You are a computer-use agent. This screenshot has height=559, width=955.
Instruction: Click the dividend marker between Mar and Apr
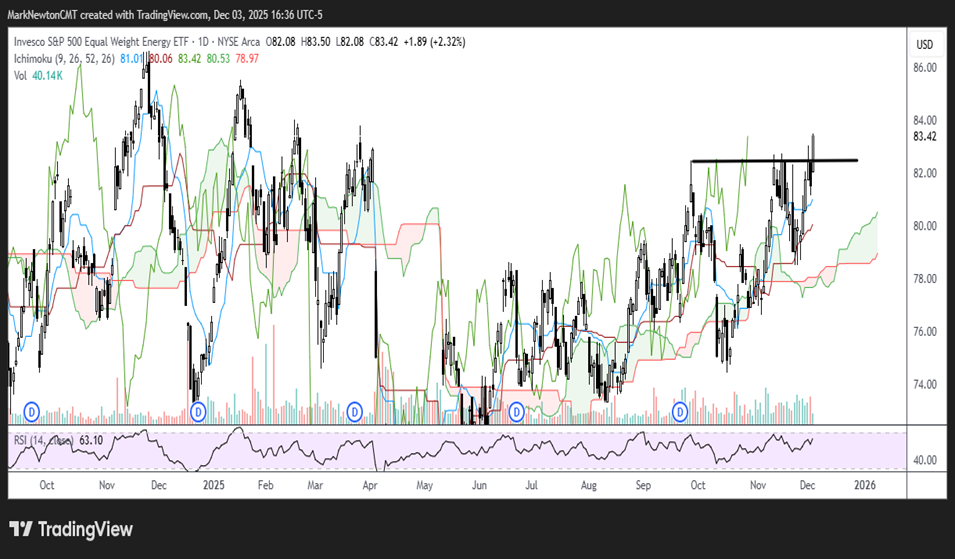click(x=354, y=411)
